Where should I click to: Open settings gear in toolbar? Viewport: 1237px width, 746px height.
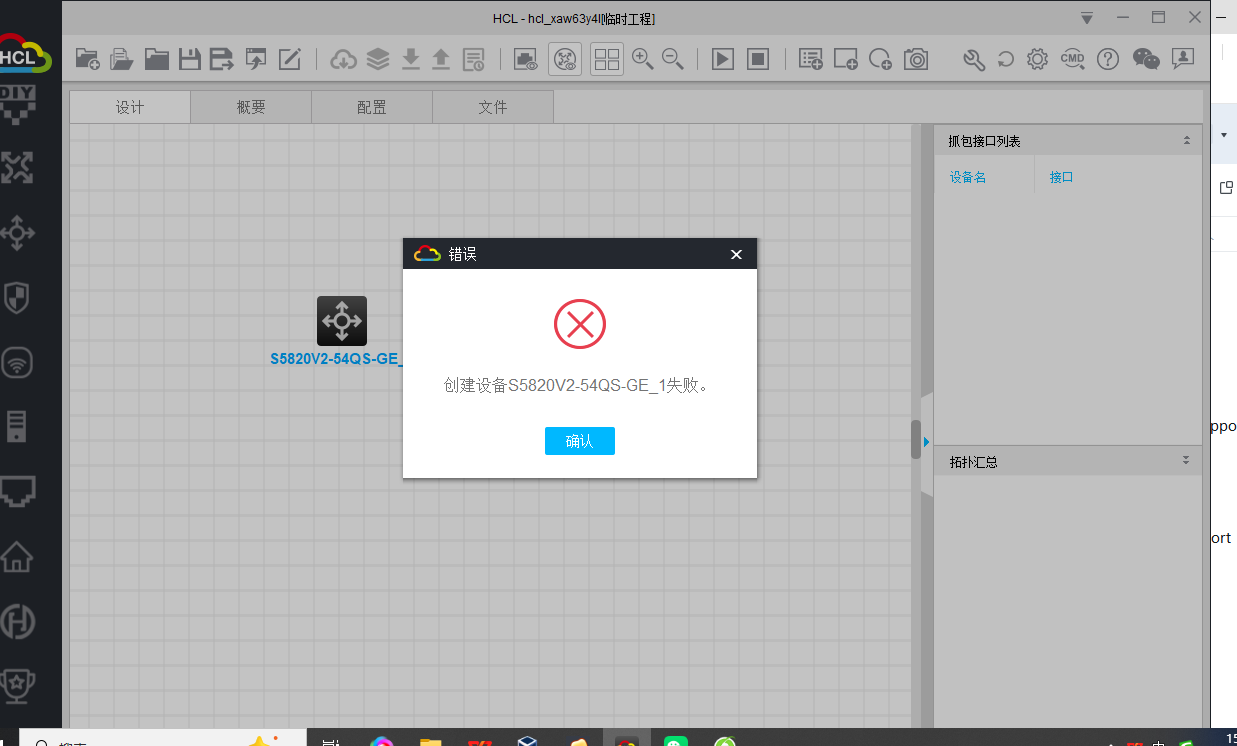coord(1037,59)
